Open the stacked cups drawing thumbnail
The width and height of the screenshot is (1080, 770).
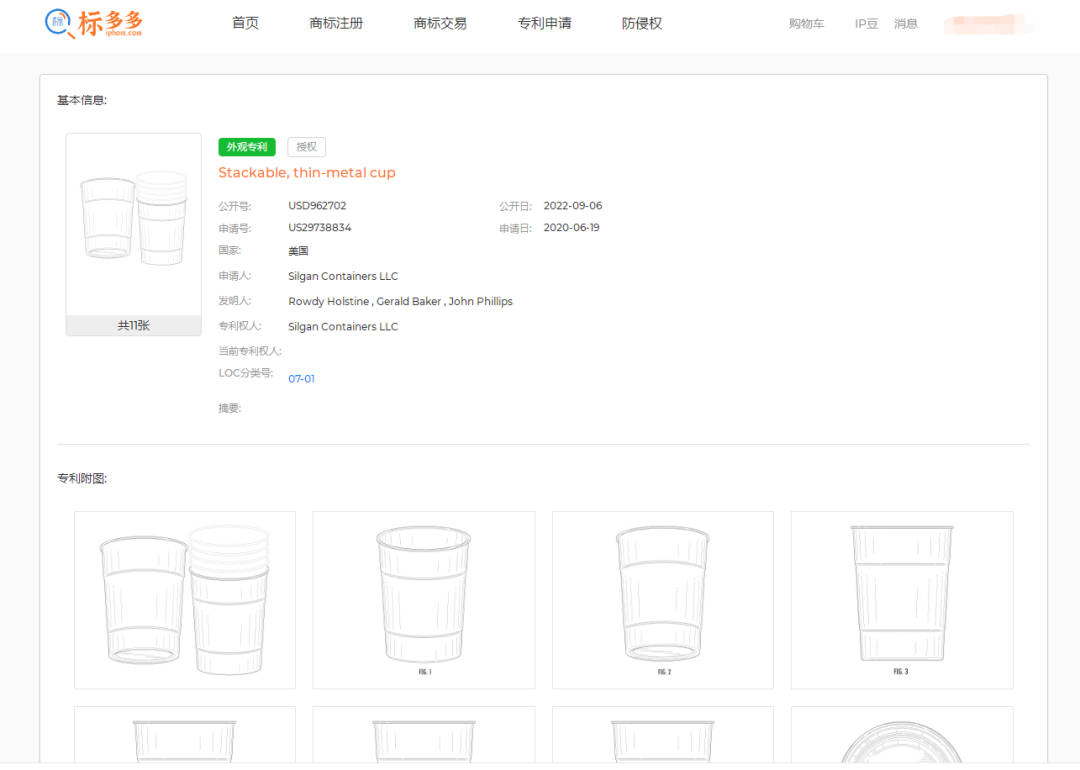point(185,600)
